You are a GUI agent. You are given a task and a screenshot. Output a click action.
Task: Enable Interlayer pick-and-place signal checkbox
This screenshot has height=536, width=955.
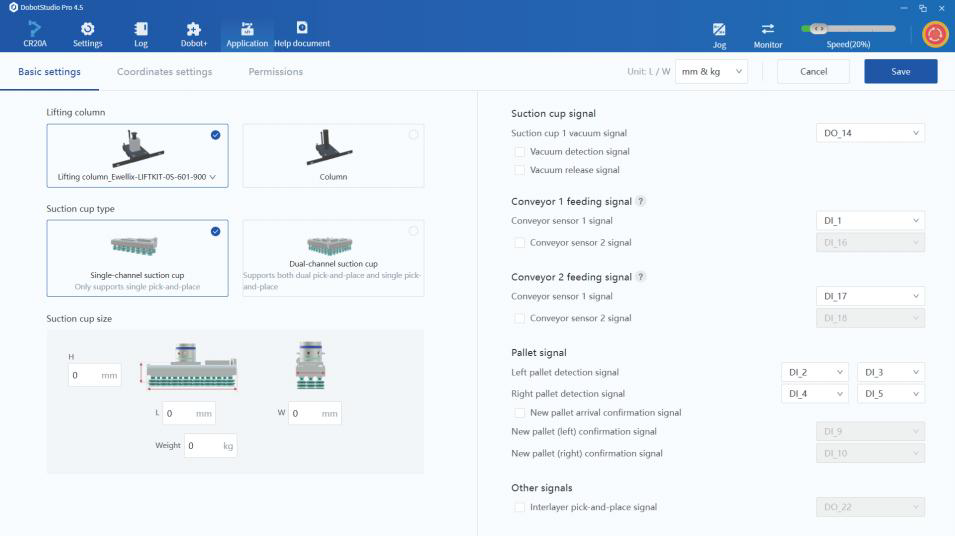[520, 507]
